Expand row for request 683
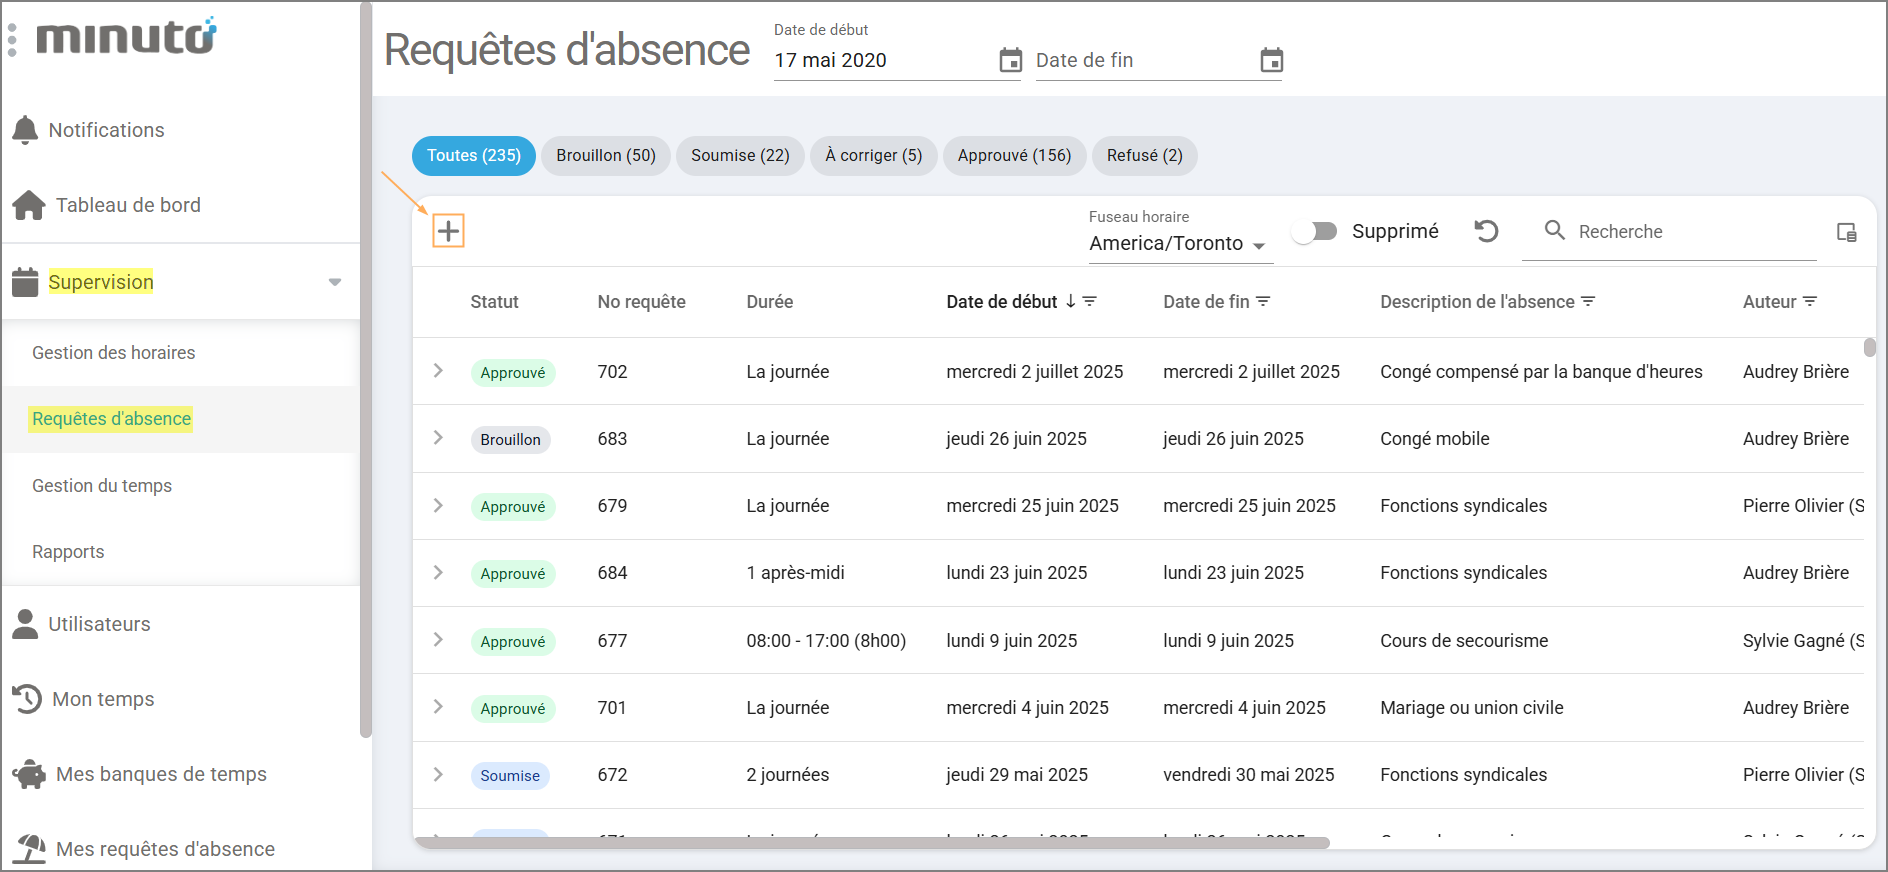 pyautogui.click(x=438, y=438)
